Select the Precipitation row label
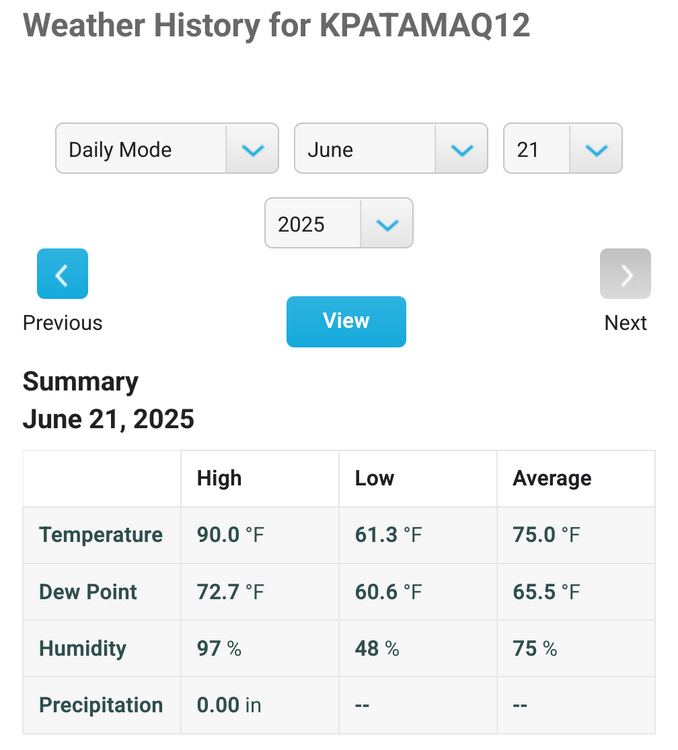This screenshot has height=750, width=678. point(101,705)
